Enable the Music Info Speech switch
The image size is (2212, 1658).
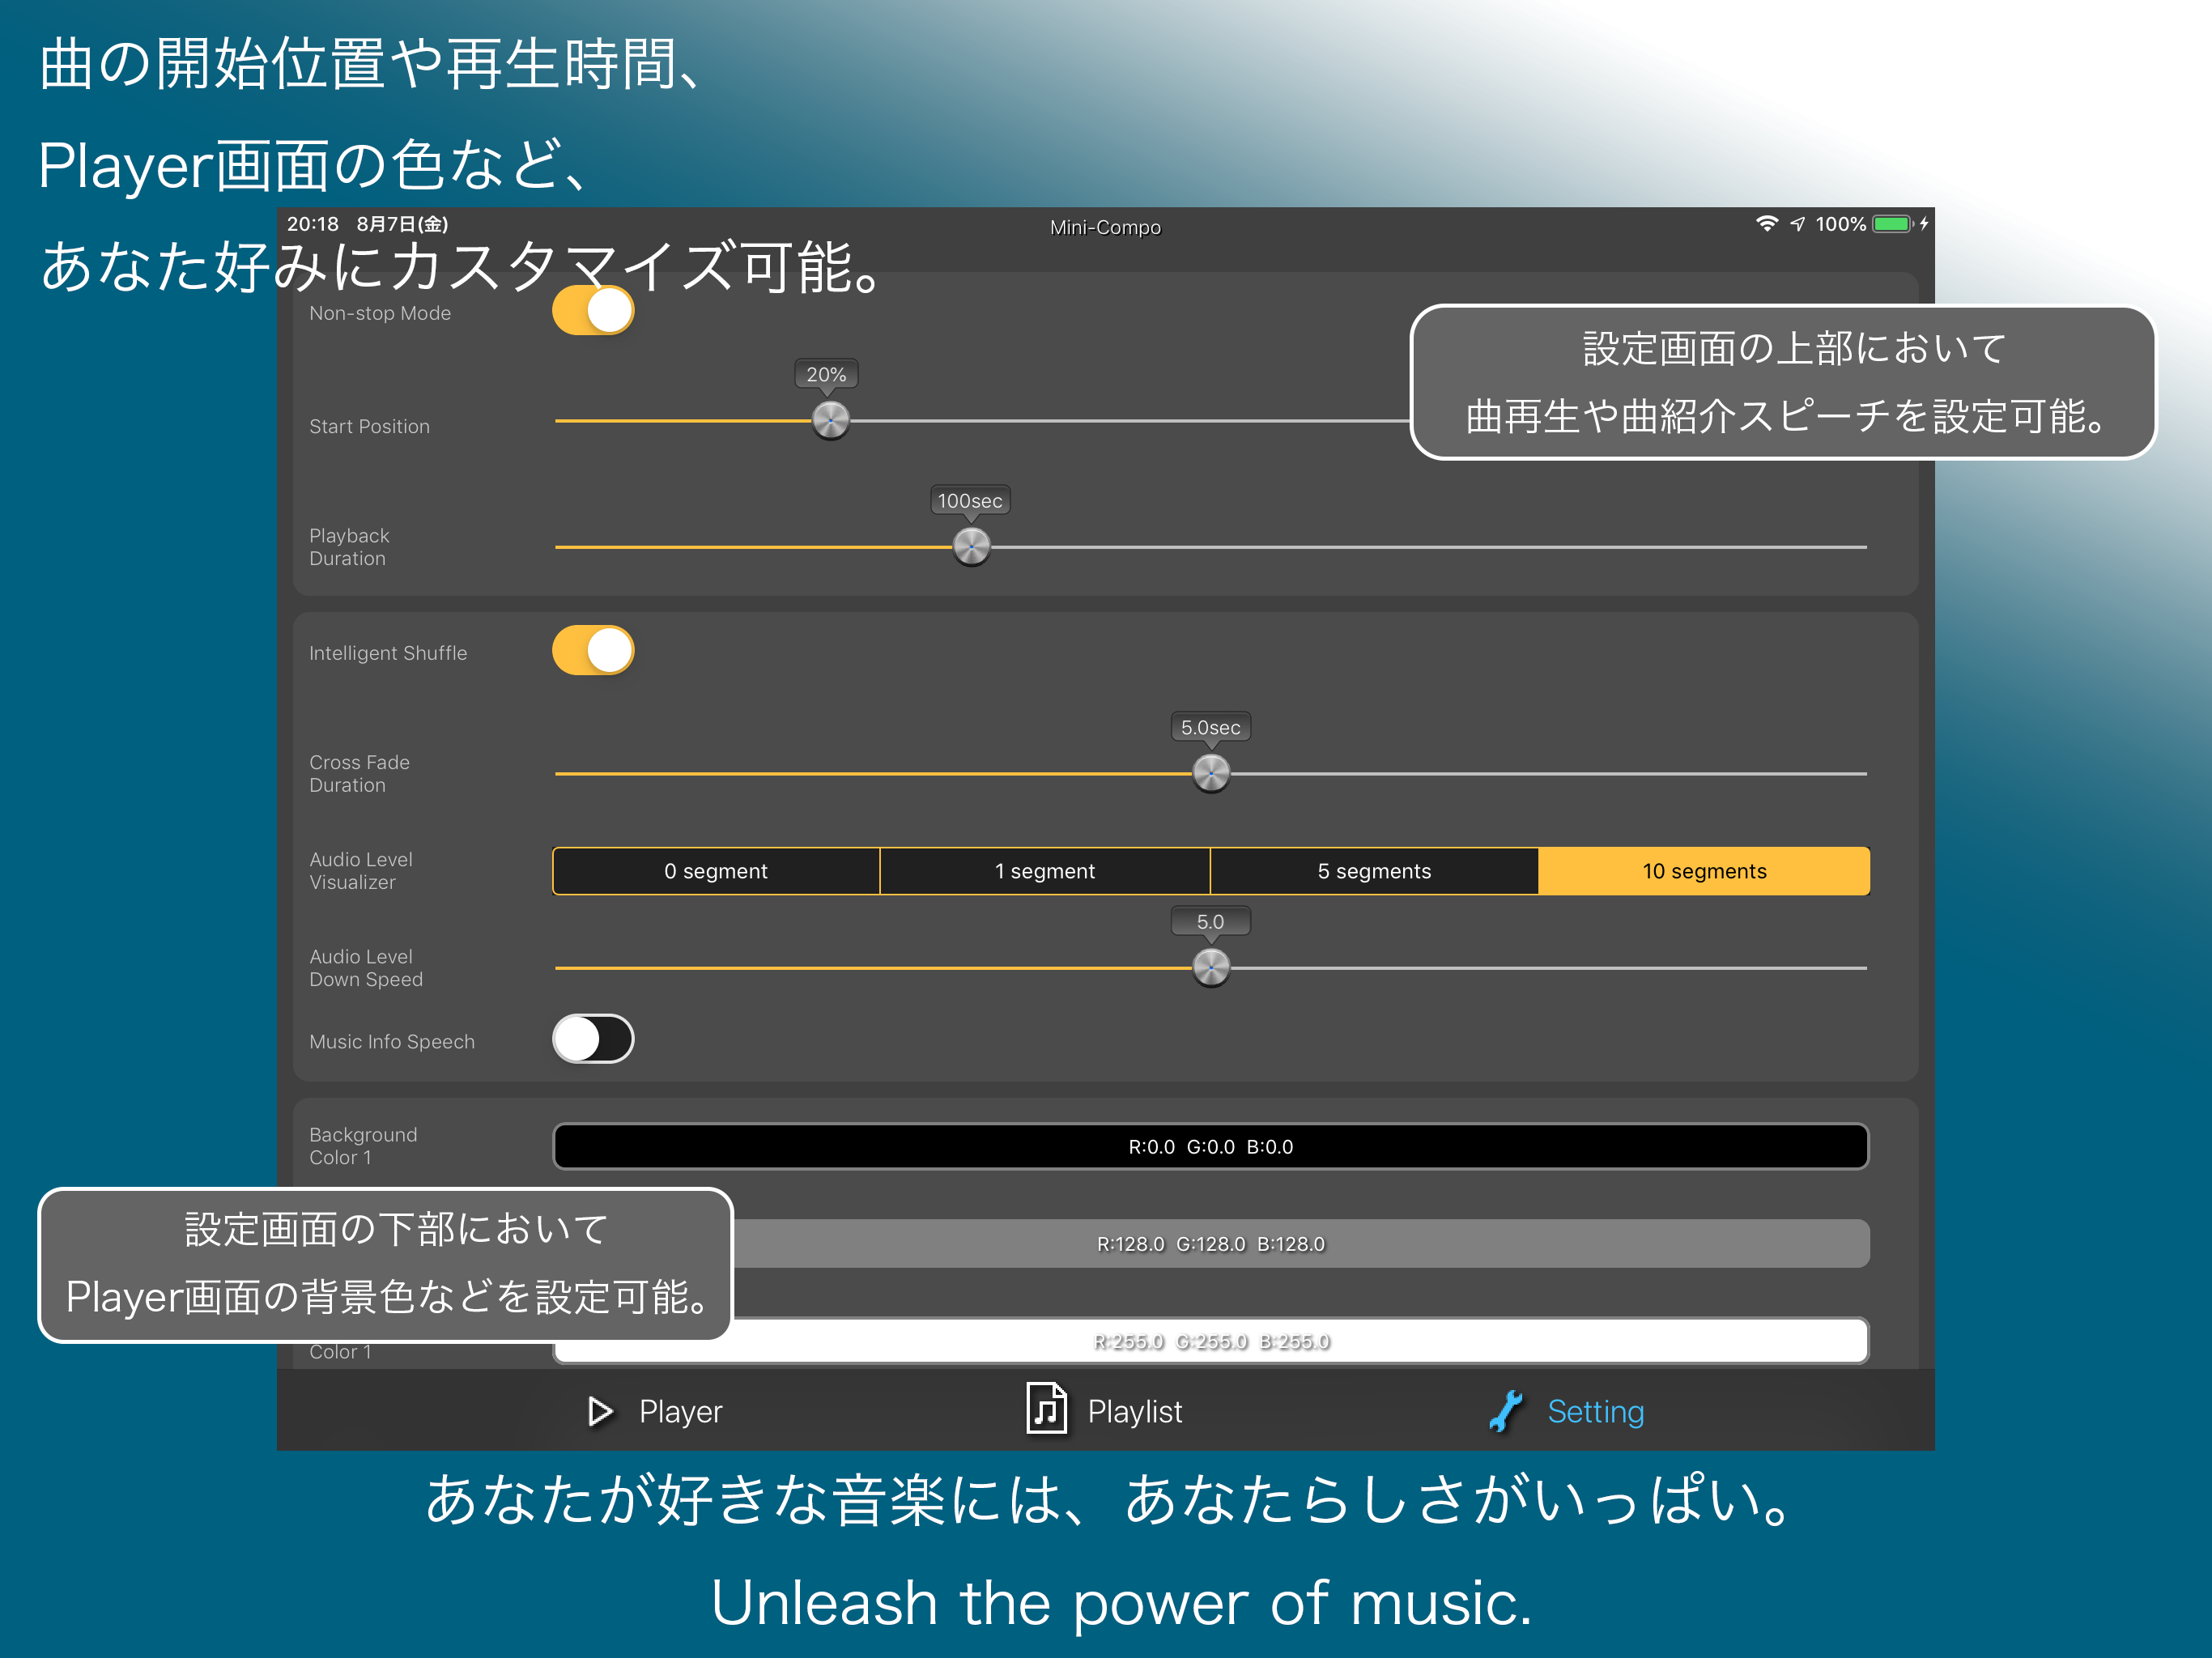pyautogui.click(x=593, y=1039)
